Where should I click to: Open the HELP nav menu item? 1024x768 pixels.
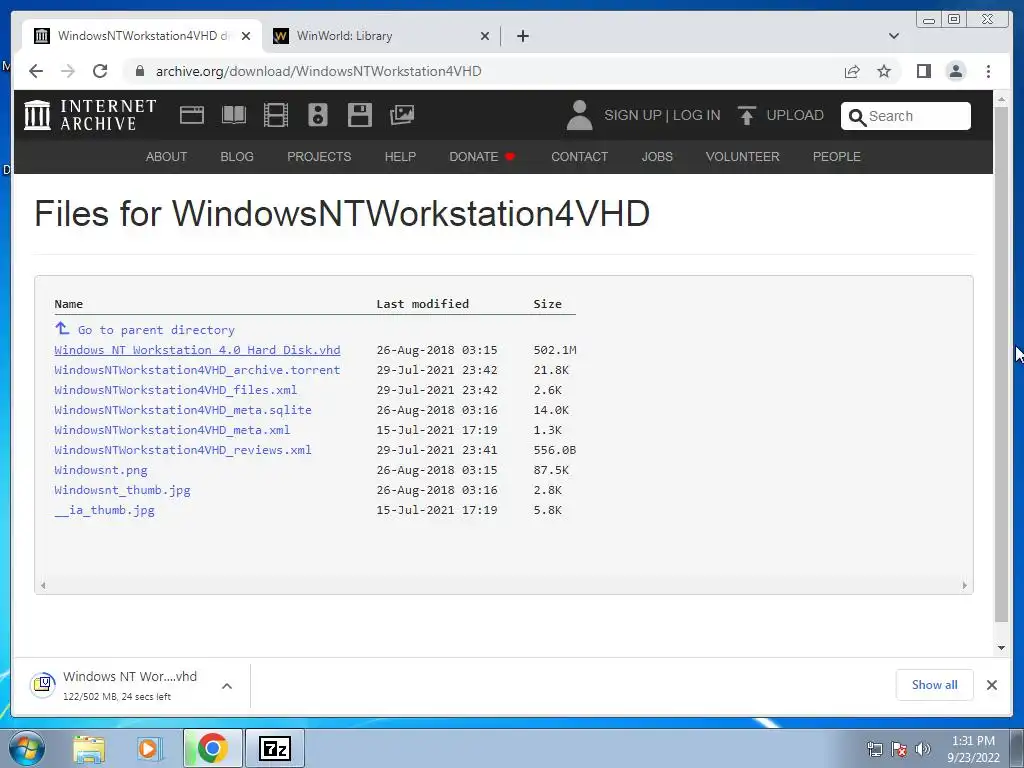[x=400, y=157]
